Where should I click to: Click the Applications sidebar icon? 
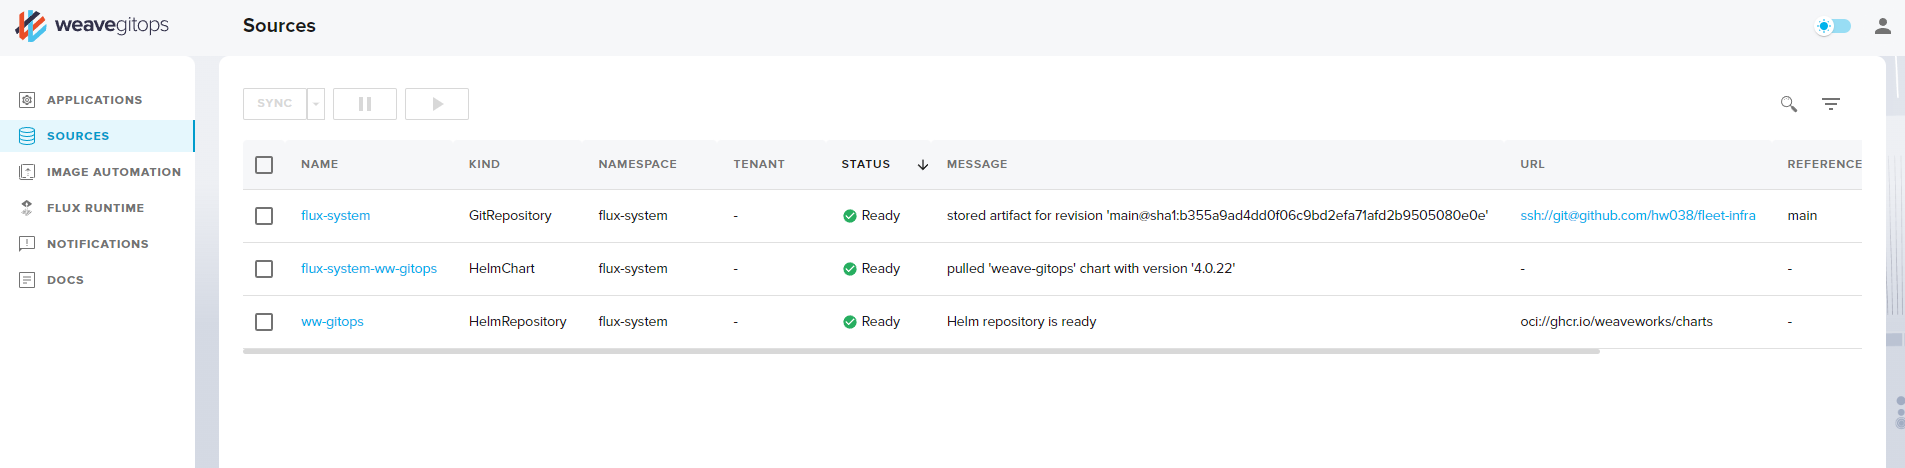pos(27,100)
